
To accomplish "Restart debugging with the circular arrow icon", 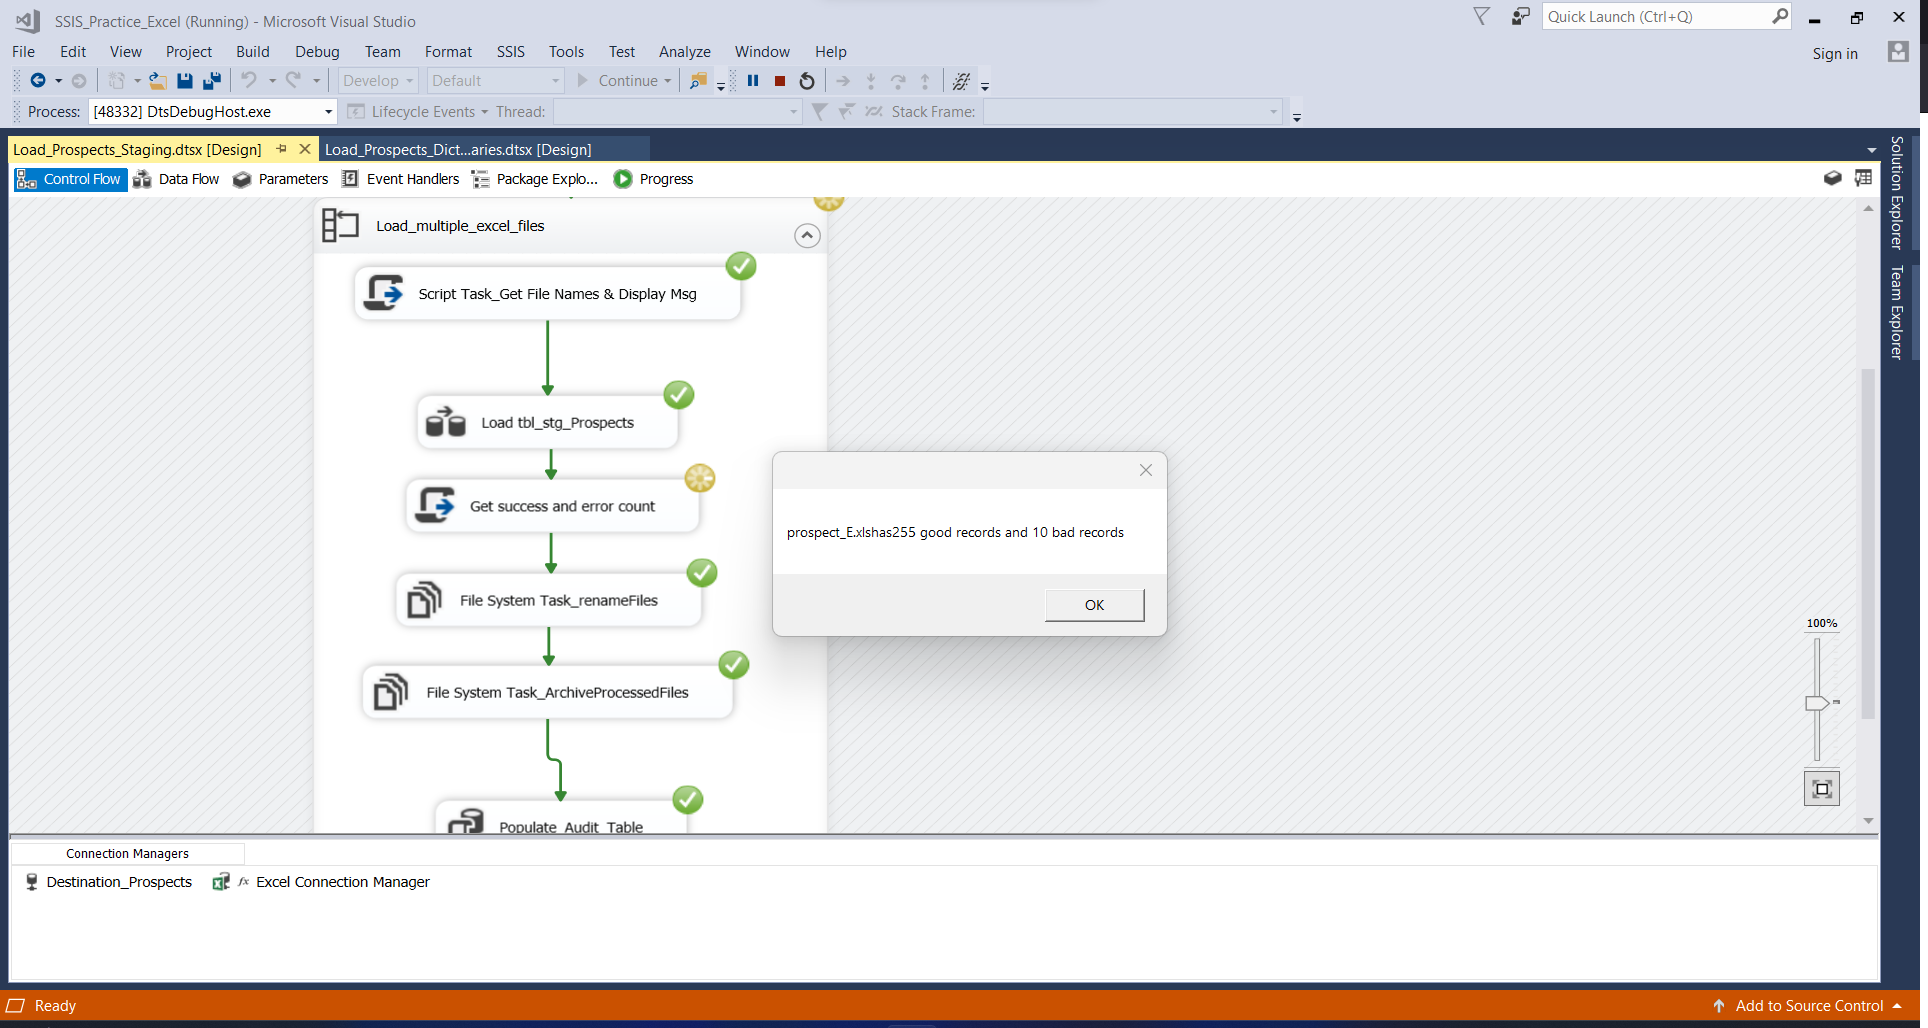I will (807, 81).
